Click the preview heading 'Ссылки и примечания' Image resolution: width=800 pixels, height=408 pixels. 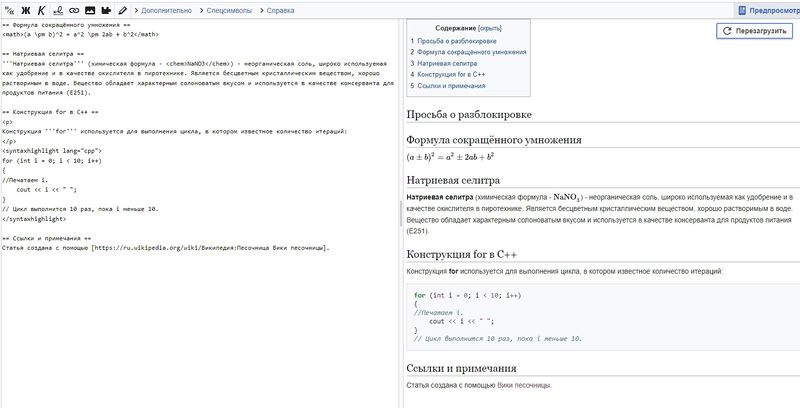tap(461, 368)
